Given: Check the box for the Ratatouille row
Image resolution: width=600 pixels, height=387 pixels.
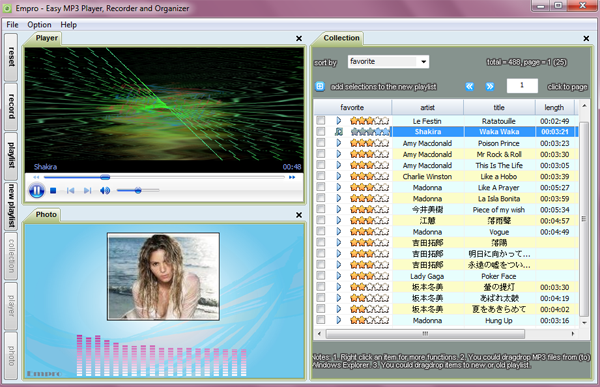Looking at the screenshot, I should point(321,121).
